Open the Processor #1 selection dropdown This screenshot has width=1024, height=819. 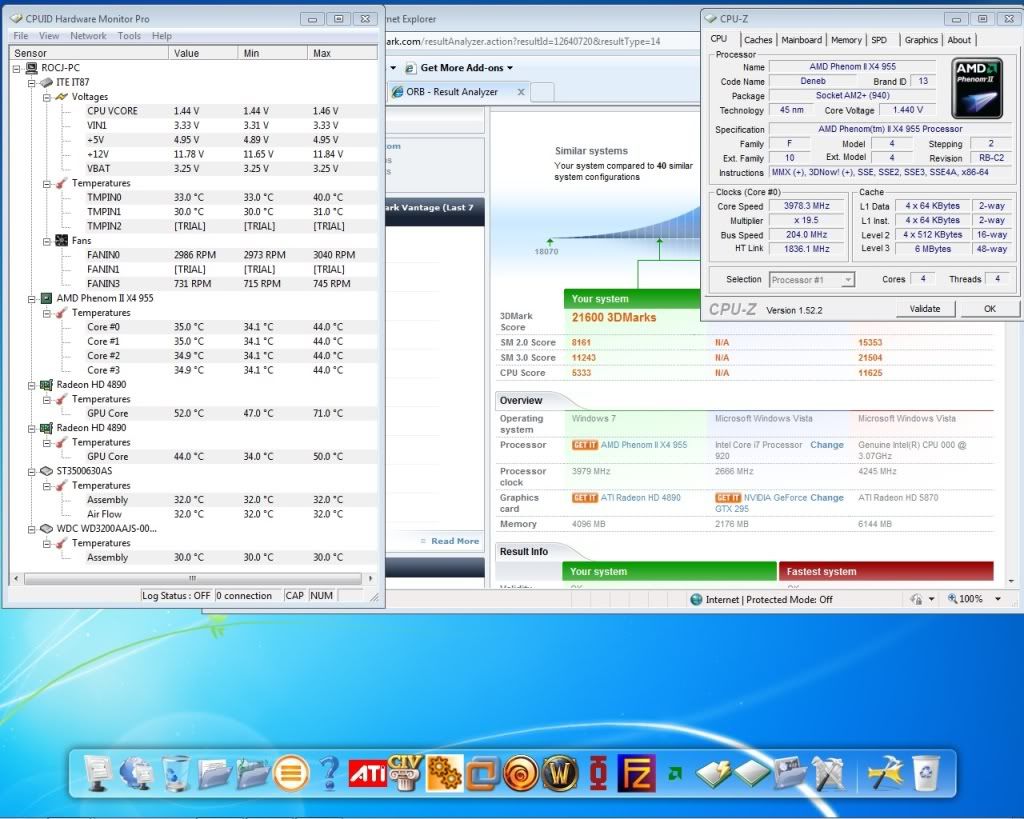(811, 280)
